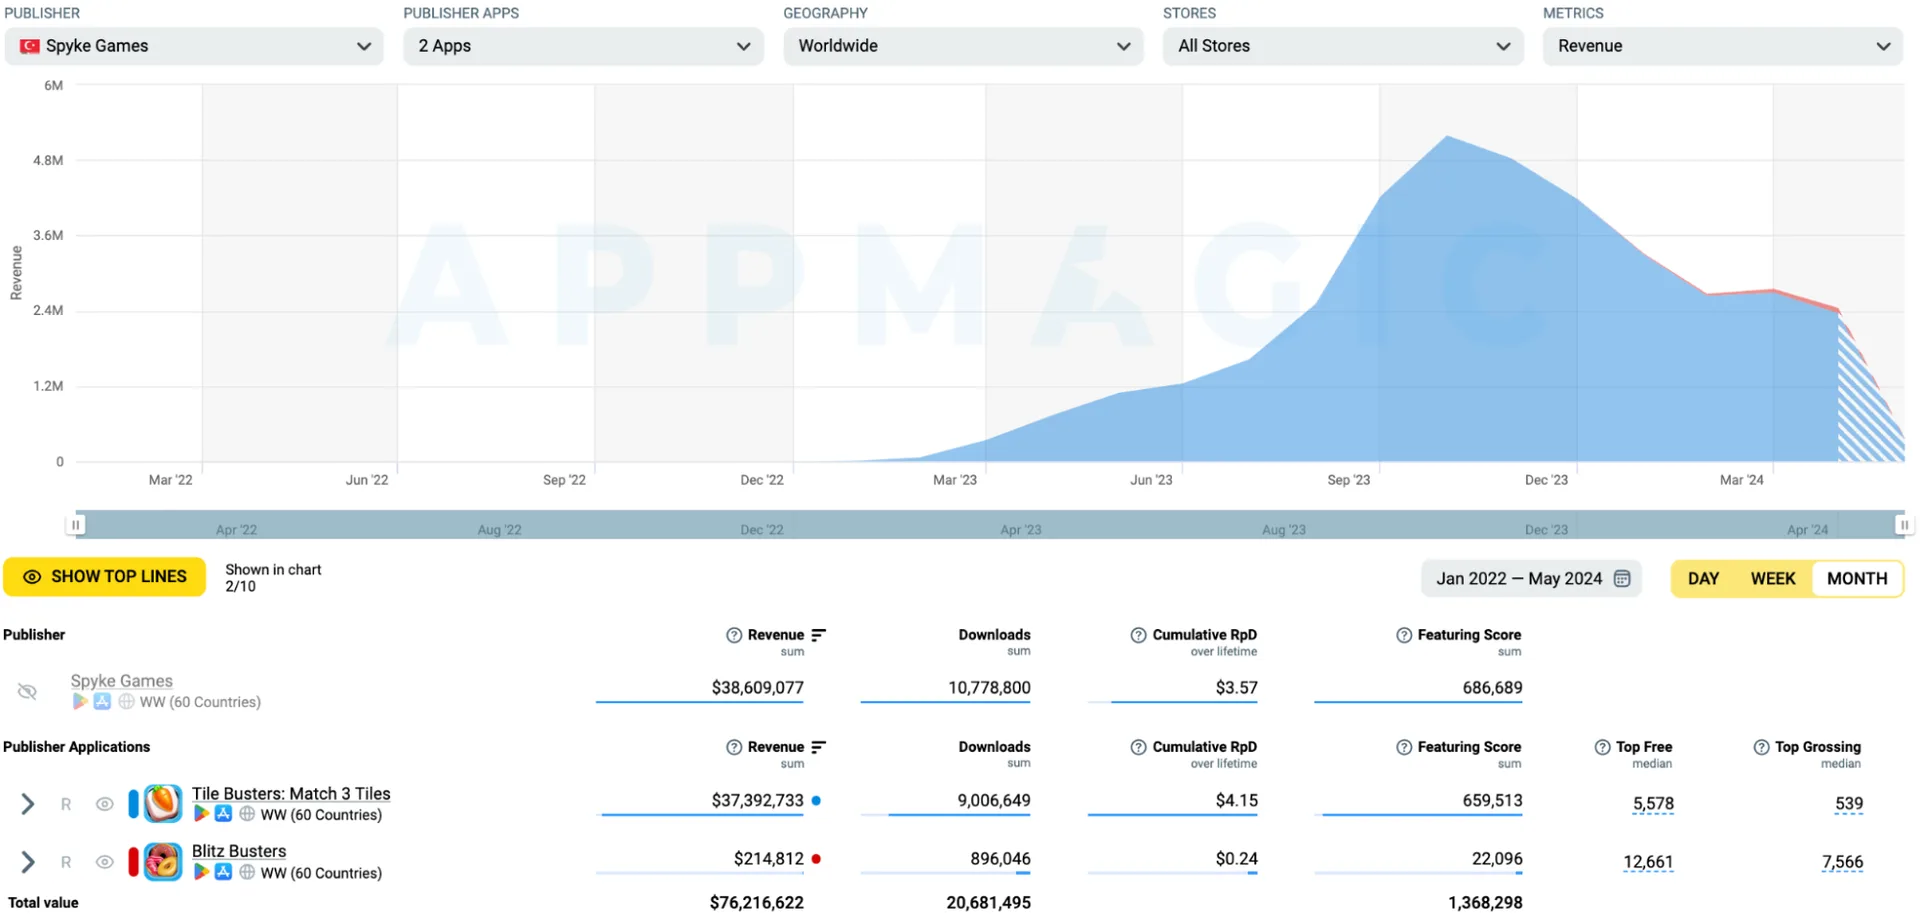The image size is (1920, 923).
Task: Open the Blitz Busters app link
Action: coord(239,851)
